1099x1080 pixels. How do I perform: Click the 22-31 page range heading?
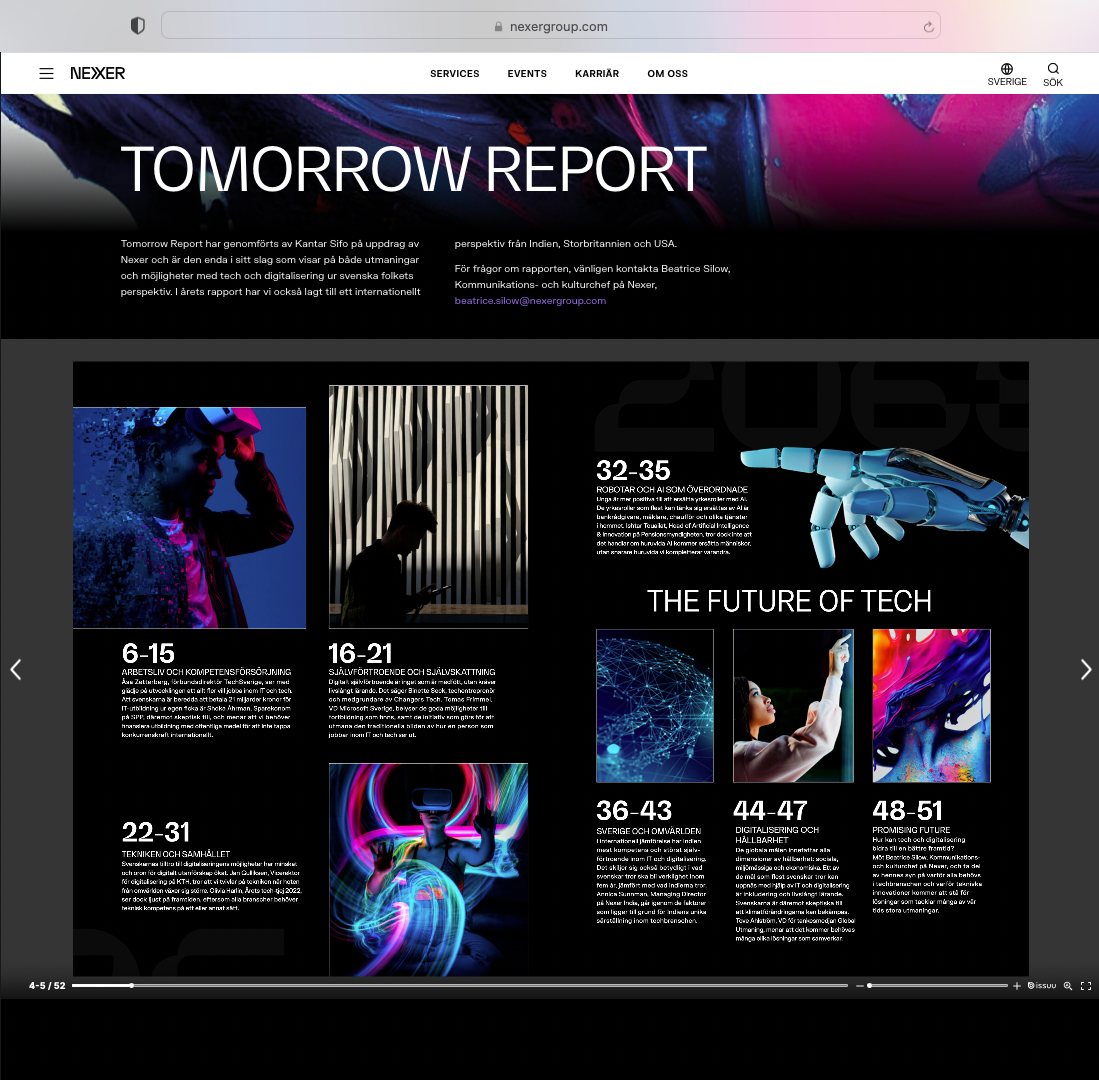[156, 832]
